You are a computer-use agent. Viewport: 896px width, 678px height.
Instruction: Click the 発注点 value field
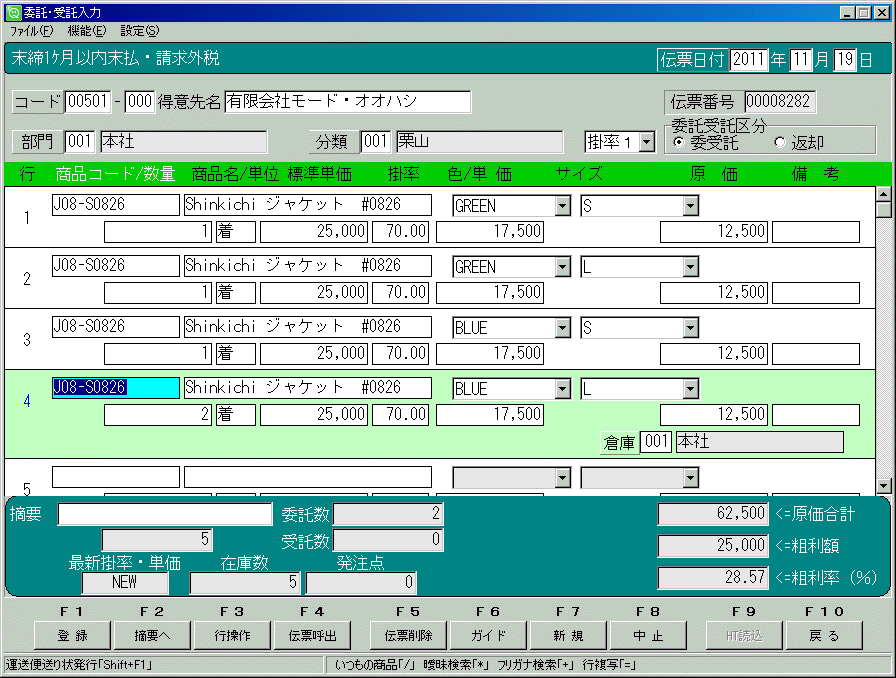[361, 583]
